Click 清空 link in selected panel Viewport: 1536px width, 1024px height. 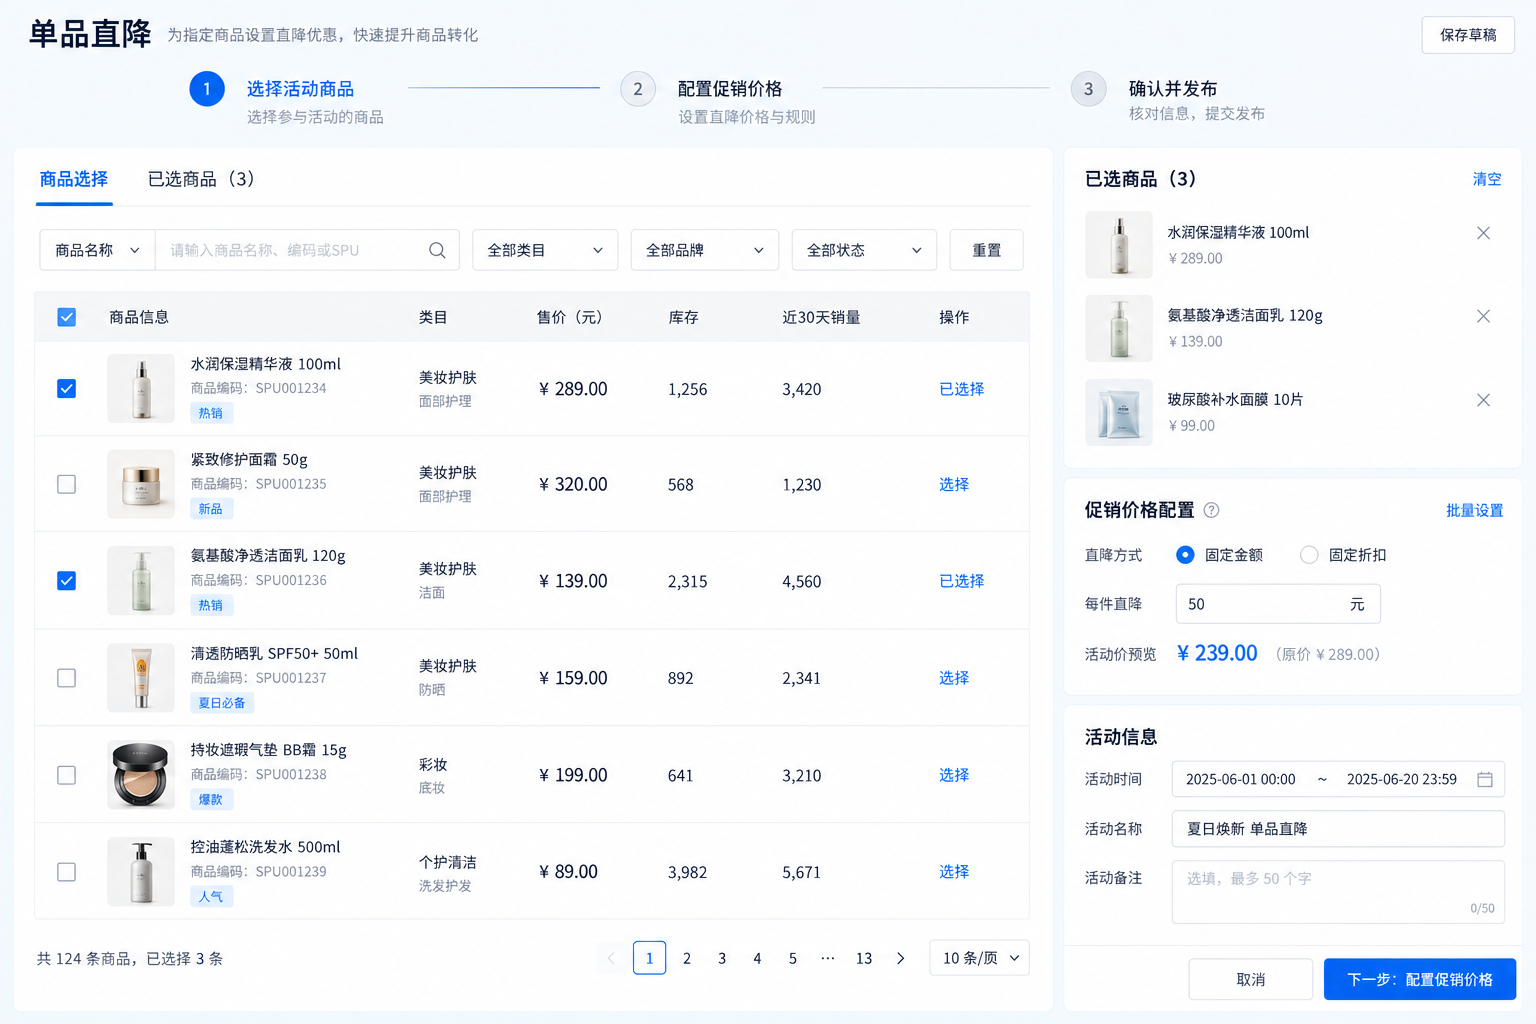pos(1487,179)
